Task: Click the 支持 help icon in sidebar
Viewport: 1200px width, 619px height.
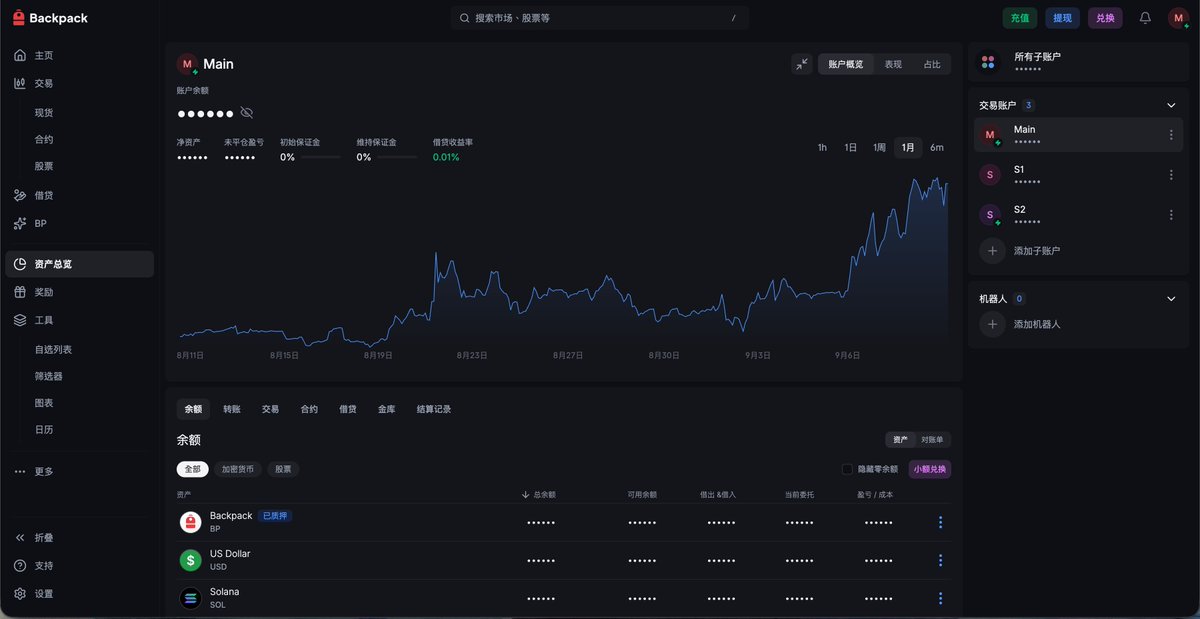Action: coord(20,566)
